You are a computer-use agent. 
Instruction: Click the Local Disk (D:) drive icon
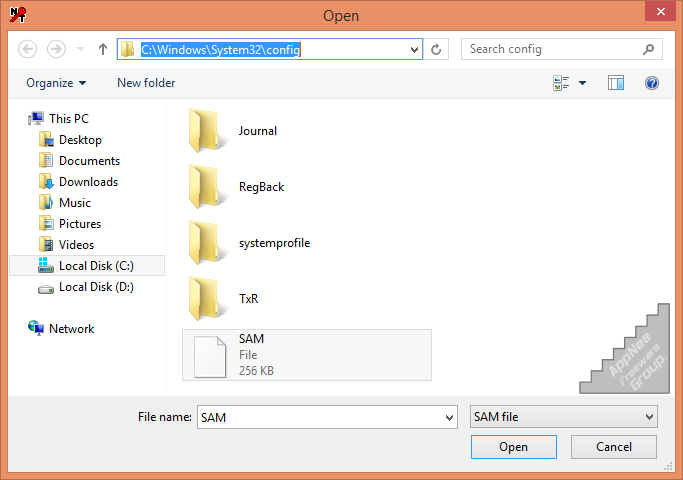pos(46,289)
